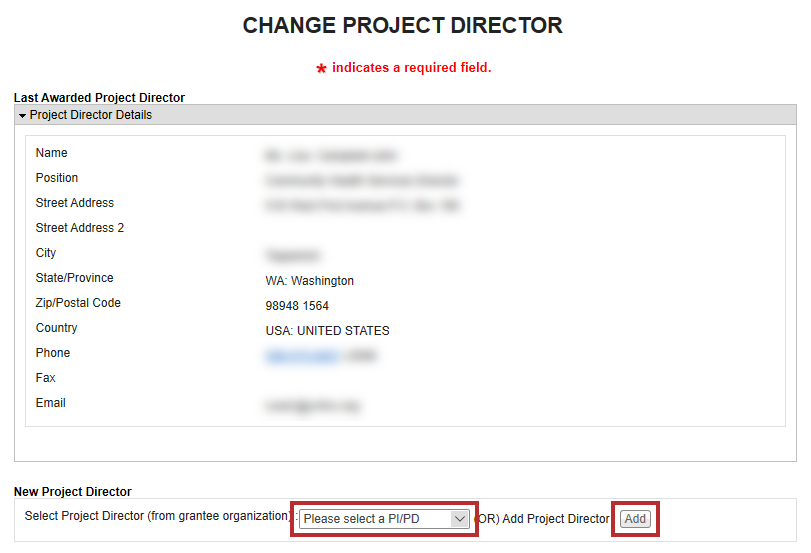Screen dimensions: 811x553
Task: Click the red asterisk required-field icon
Action: coord(321,69)
